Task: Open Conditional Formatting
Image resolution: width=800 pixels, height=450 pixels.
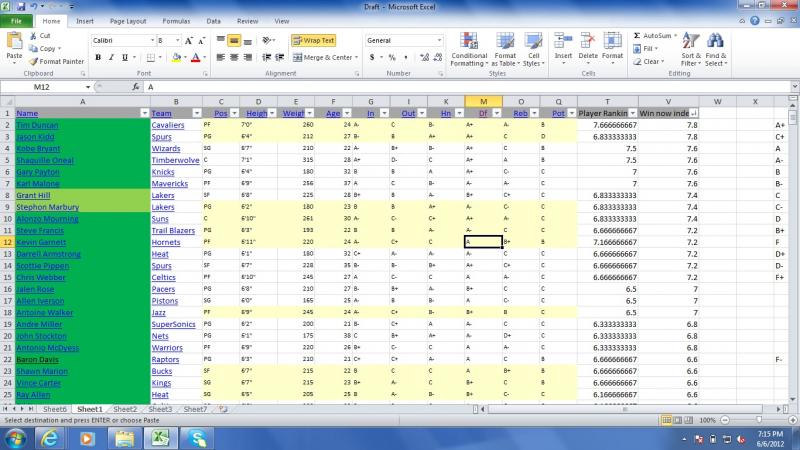Action: point(469,49)
